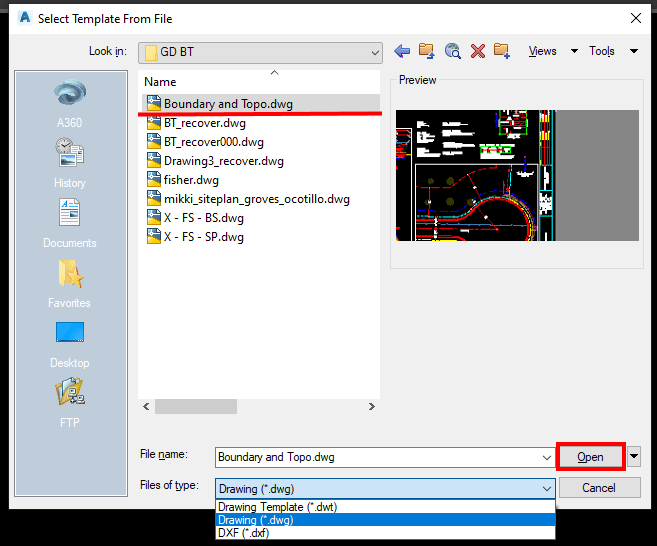
Task: Open the Views menu
Action: (x=542, y=51)
